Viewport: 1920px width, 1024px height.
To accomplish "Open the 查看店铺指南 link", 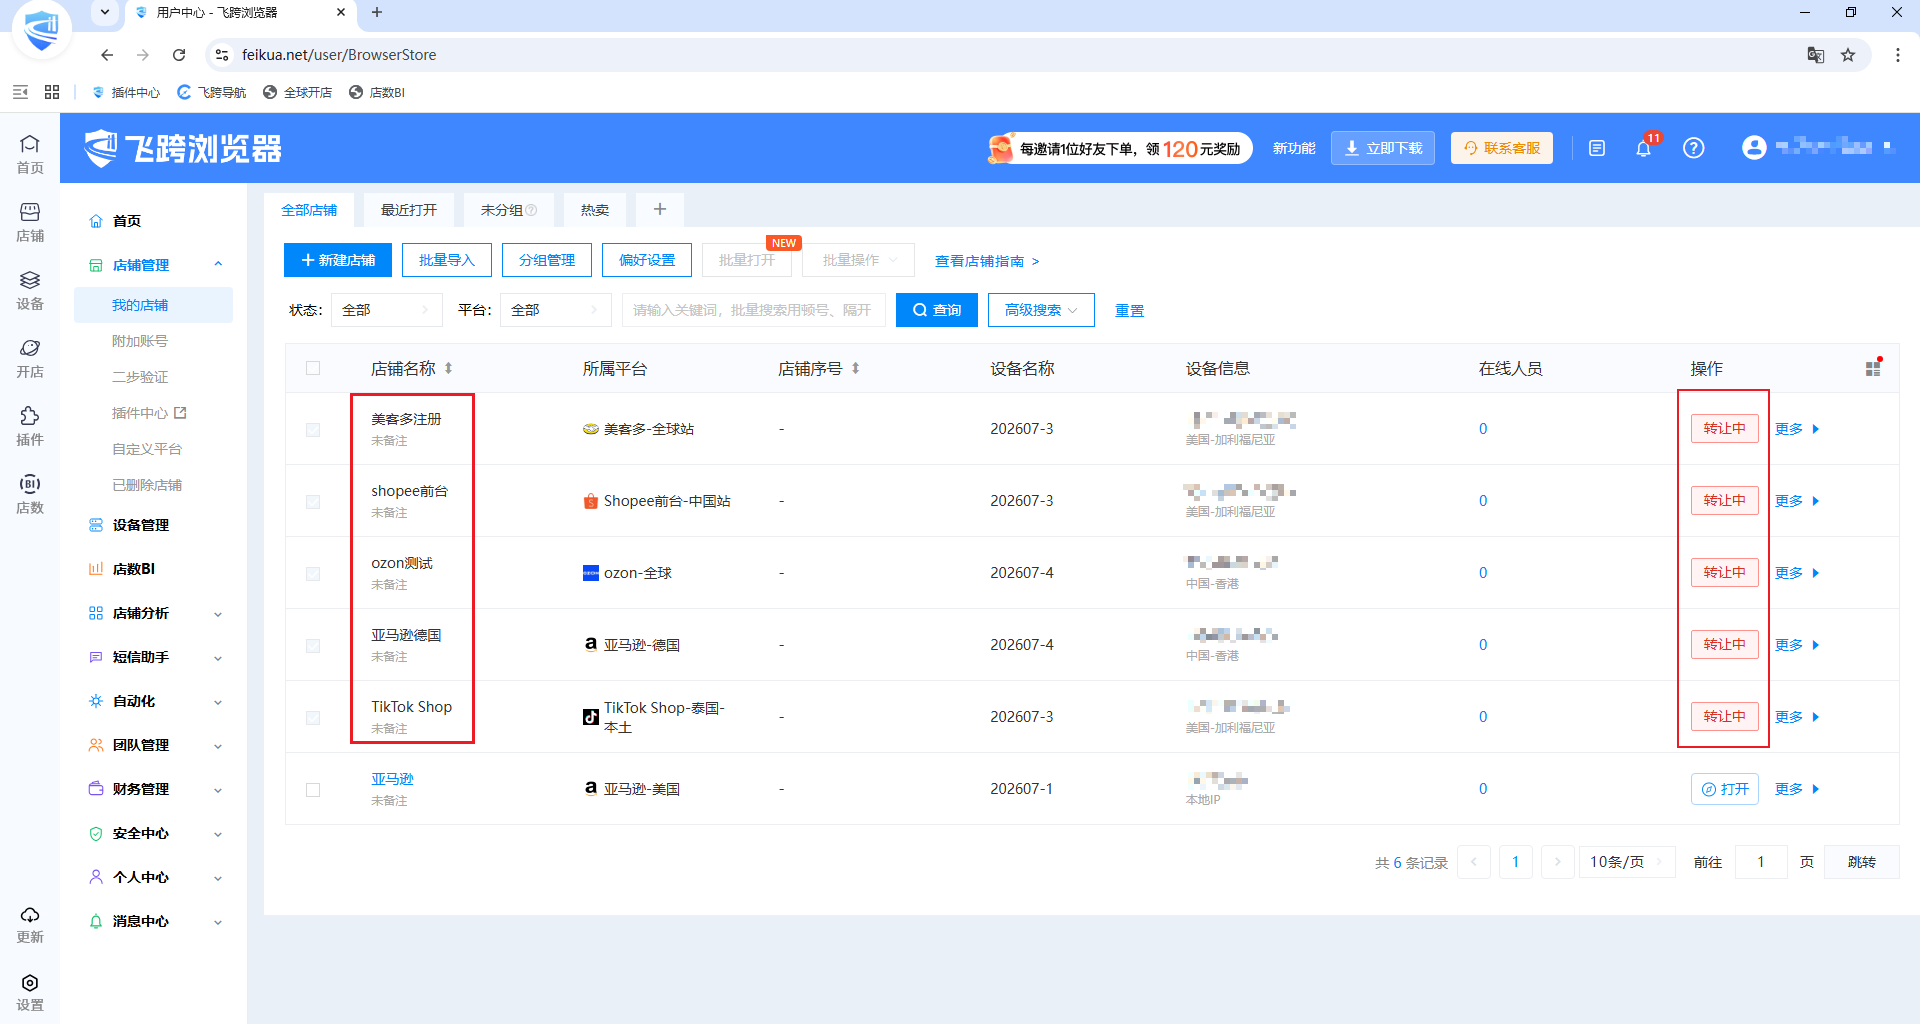I will (x=987, y=261).
